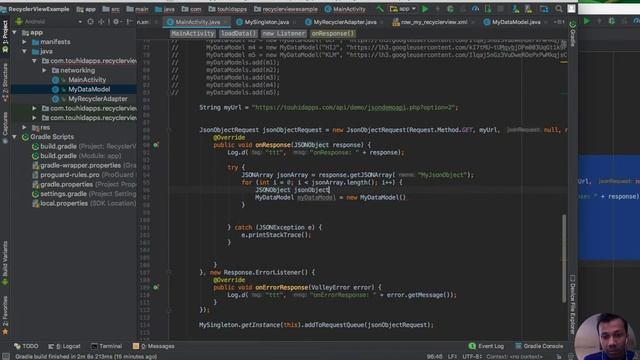
Task: Click the status bar bottom-left tool window icon
Action: [x=6, y=356]
